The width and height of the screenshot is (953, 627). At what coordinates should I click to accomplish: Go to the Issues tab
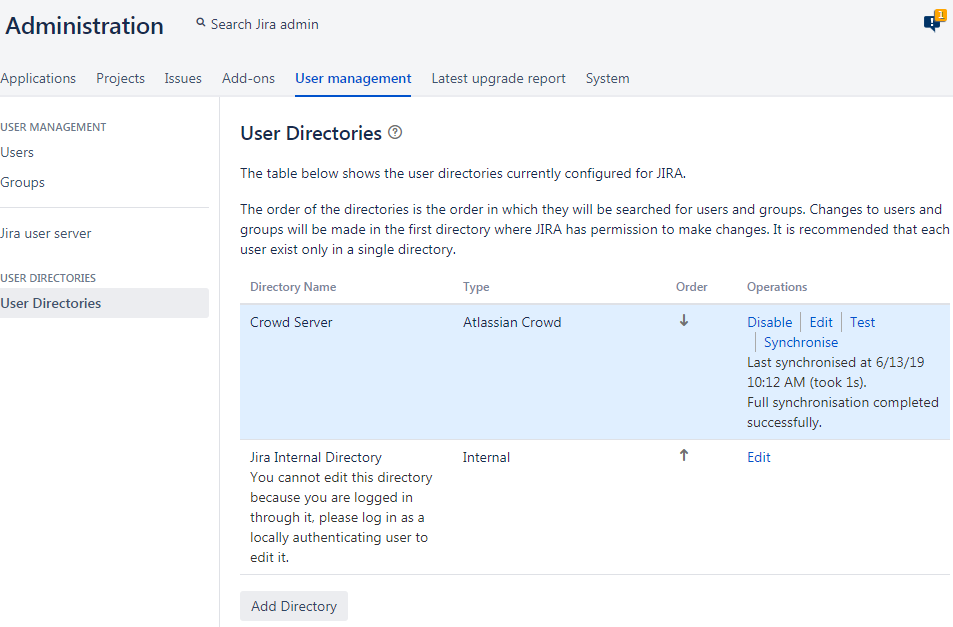183,78
